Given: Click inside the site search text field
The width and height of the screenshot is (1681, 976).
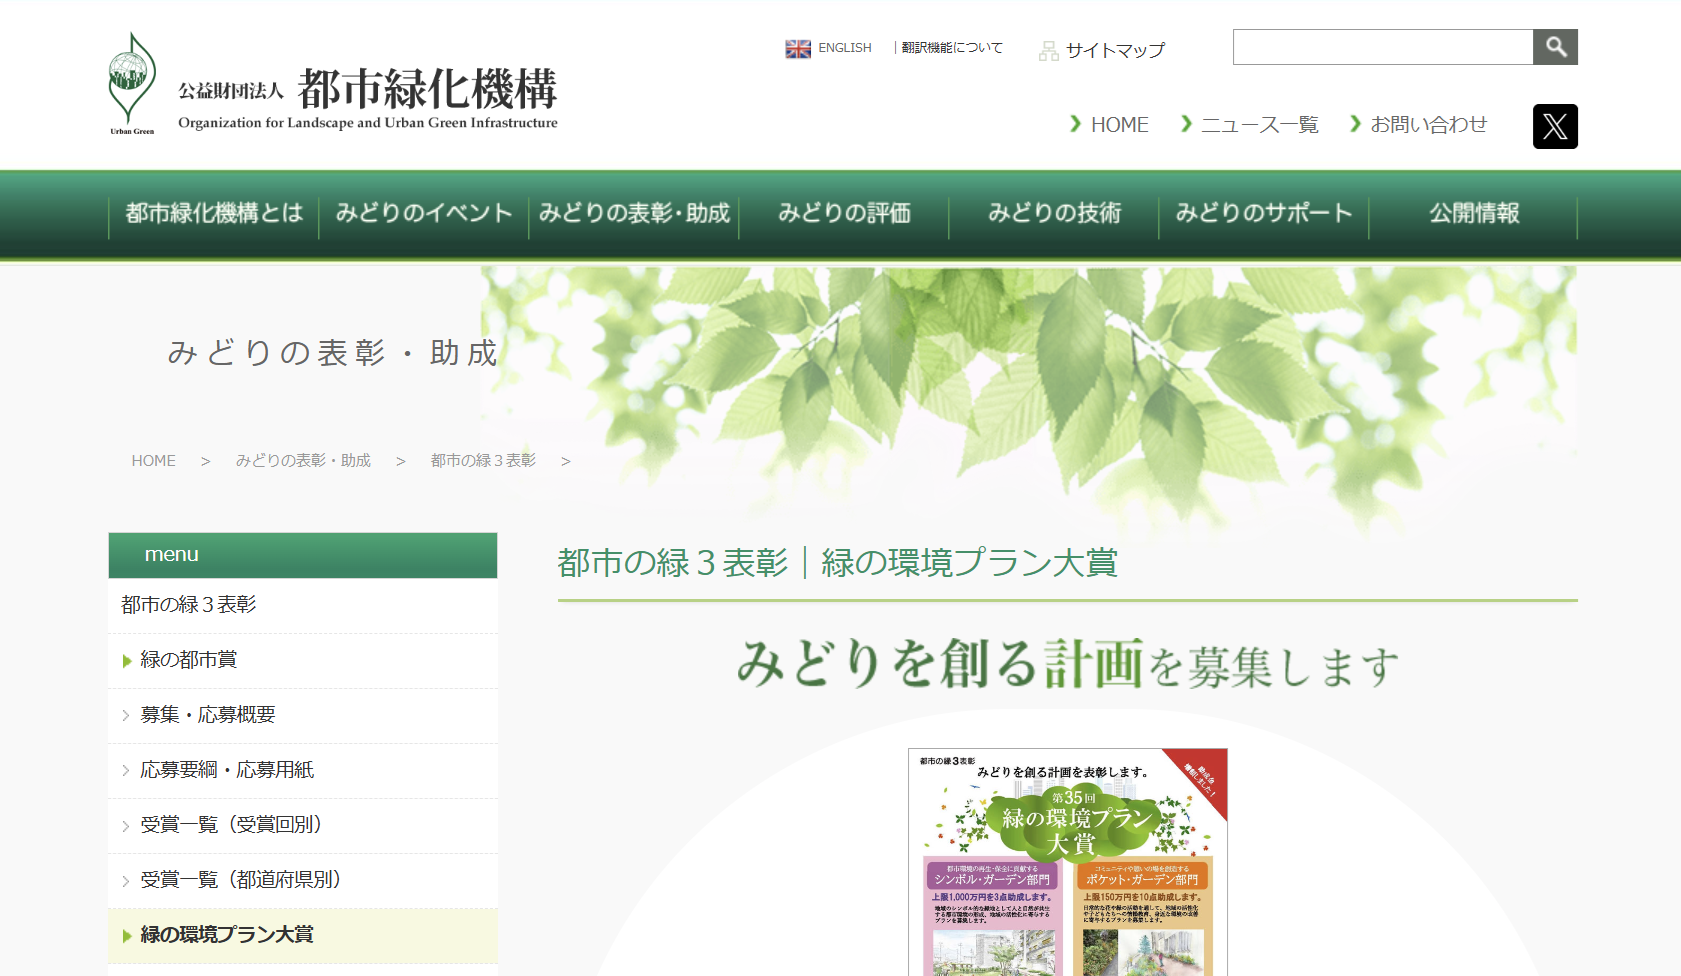Looking at the screenshot, I should point(1382,47).
